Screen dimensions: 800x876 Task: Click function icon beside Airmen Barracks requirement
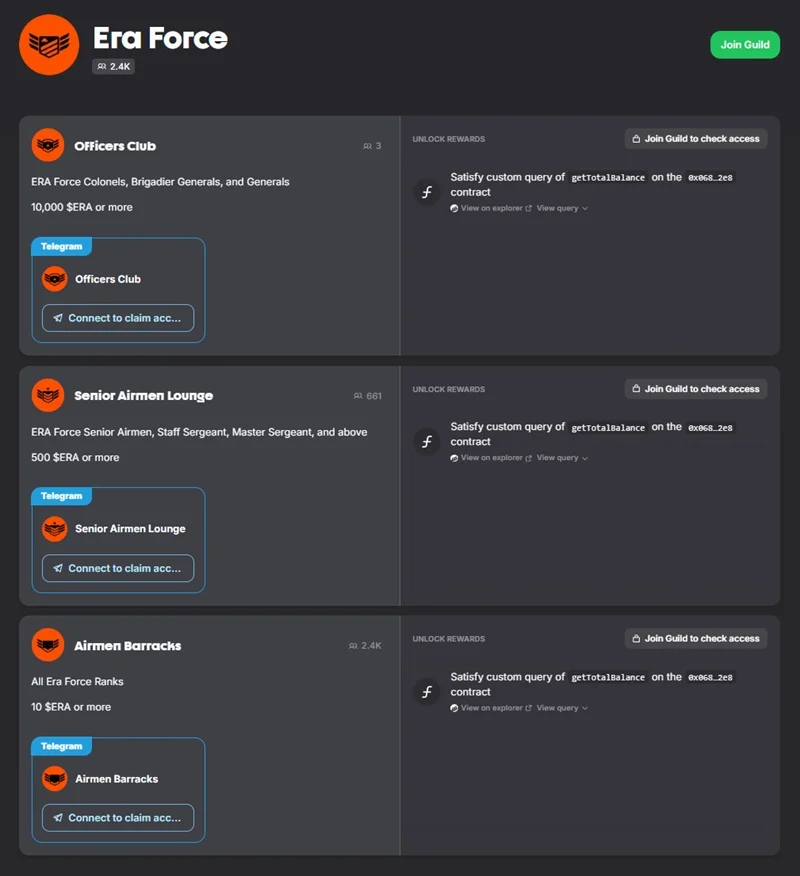tap(427, 692)
